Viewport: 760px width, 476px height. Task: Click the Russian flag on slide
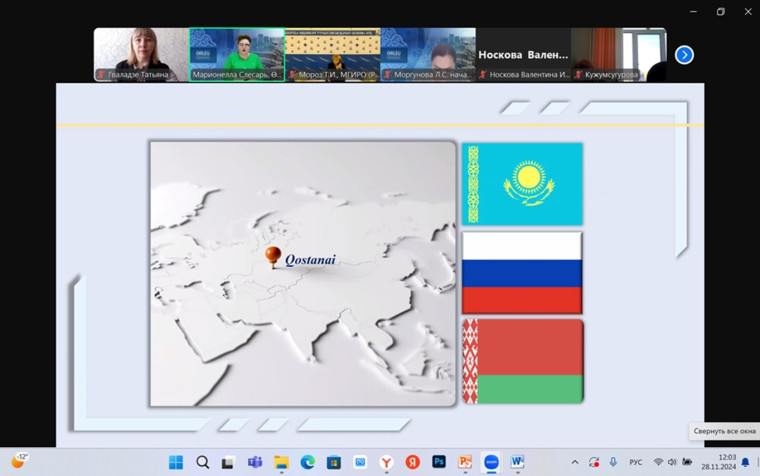click(522, 273)
